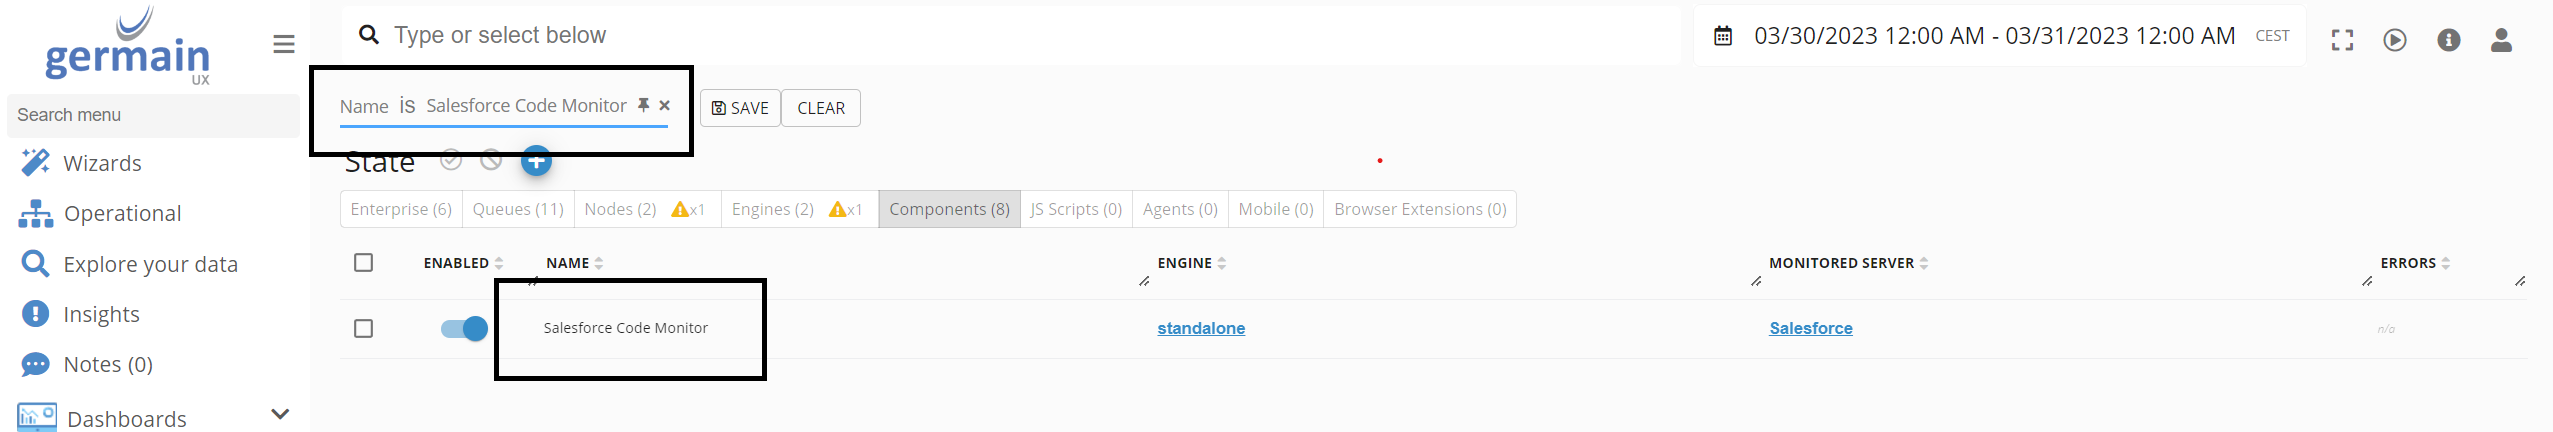Click the play icon in top bar
2553x432 pixels.
(2395, 40)
